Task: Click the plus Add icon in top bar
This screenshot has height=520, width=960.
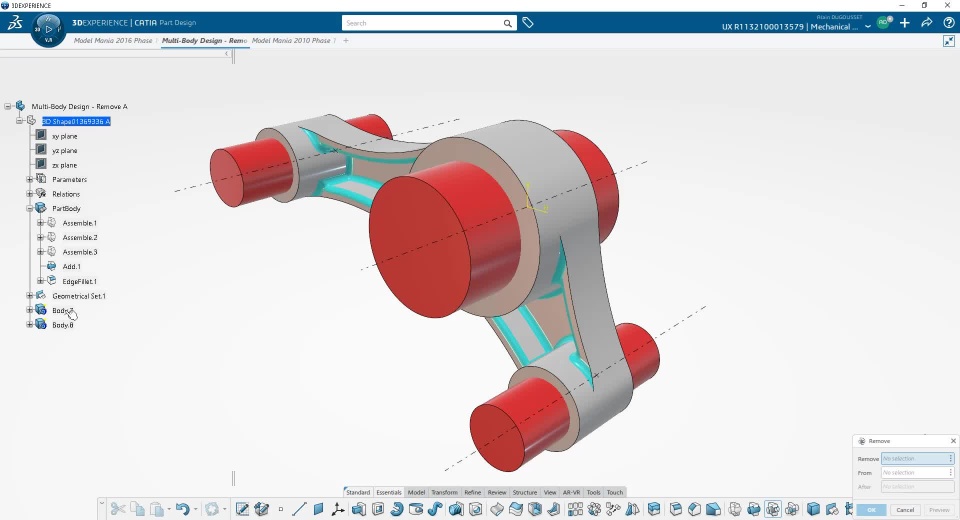Action: pyautogui.click(x=905, y=23)
